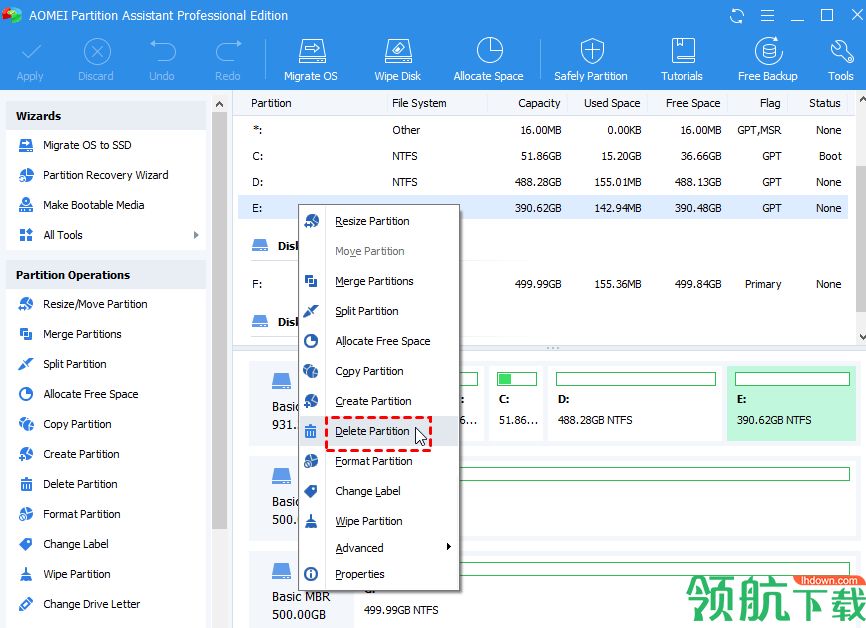Sort by the Capacity column header
Image resolution: width=866 pixels, height=628 pixels.
pos(539,103)
